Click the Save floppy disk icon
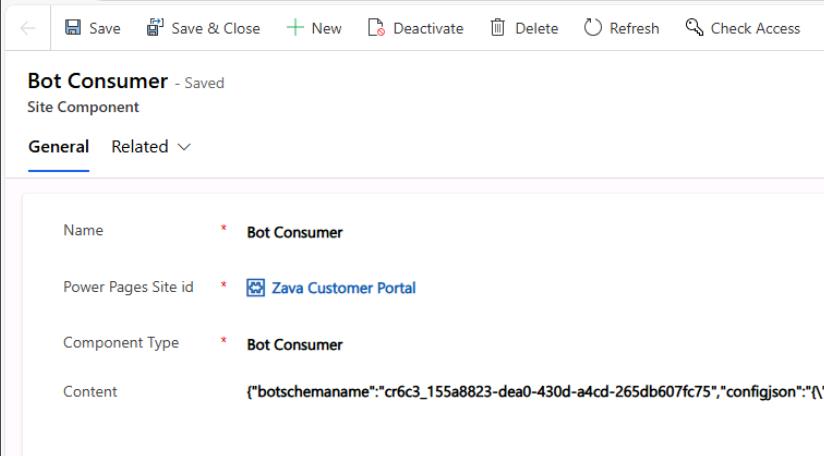This screenshot has height=456, width=824. click(73, 27)
